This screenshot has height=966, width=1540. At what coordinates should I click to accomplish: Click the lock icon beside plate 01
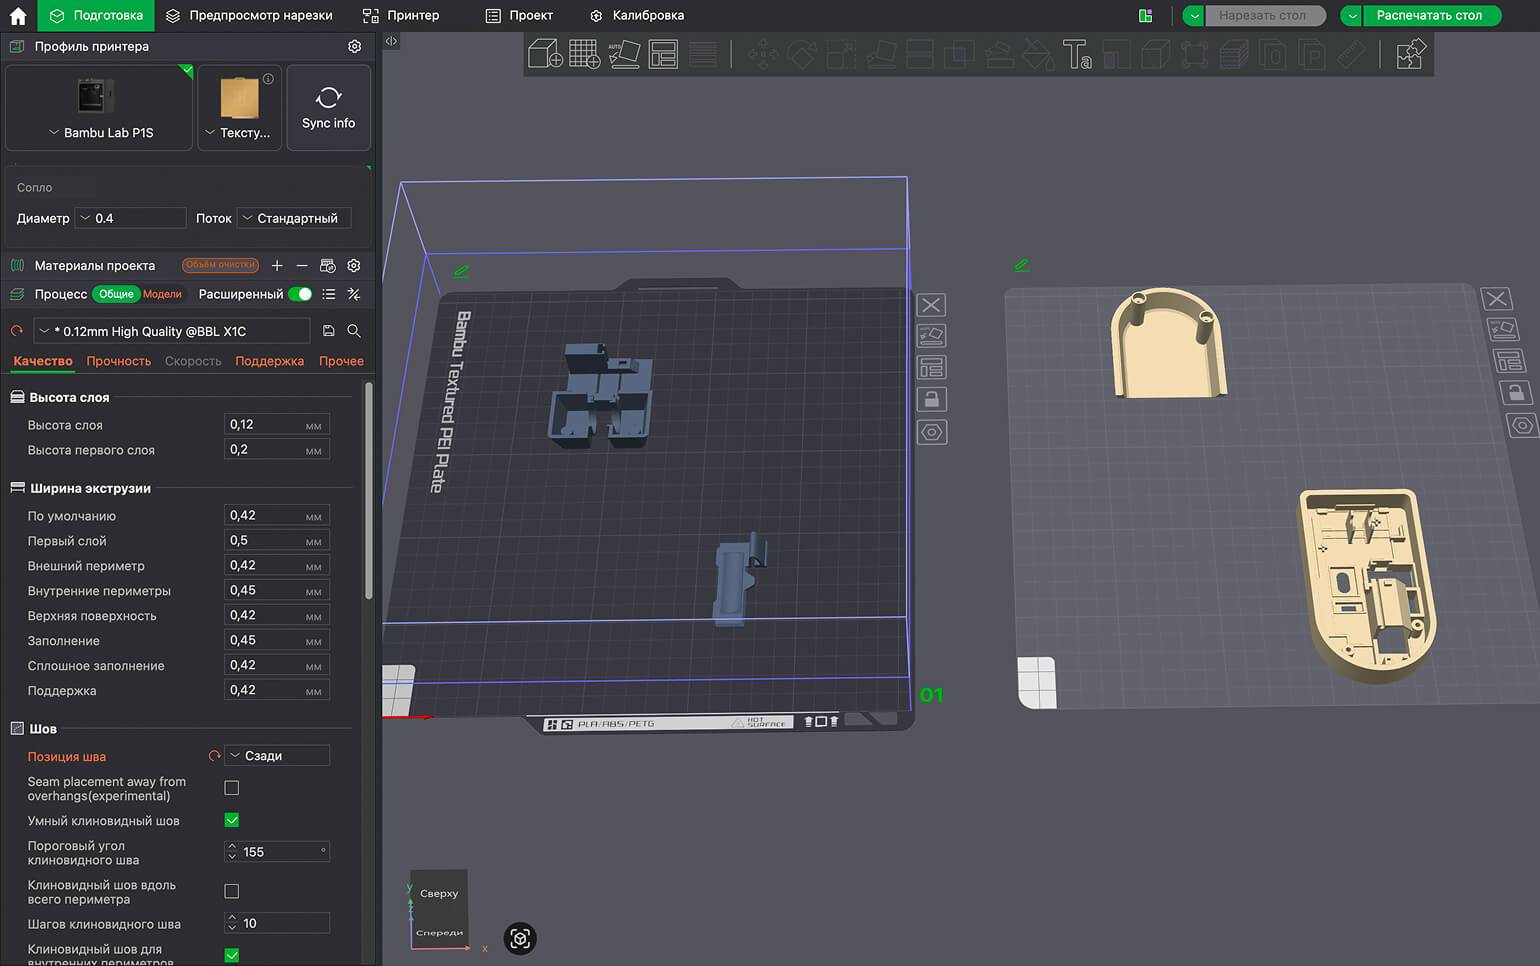point(931,400)
